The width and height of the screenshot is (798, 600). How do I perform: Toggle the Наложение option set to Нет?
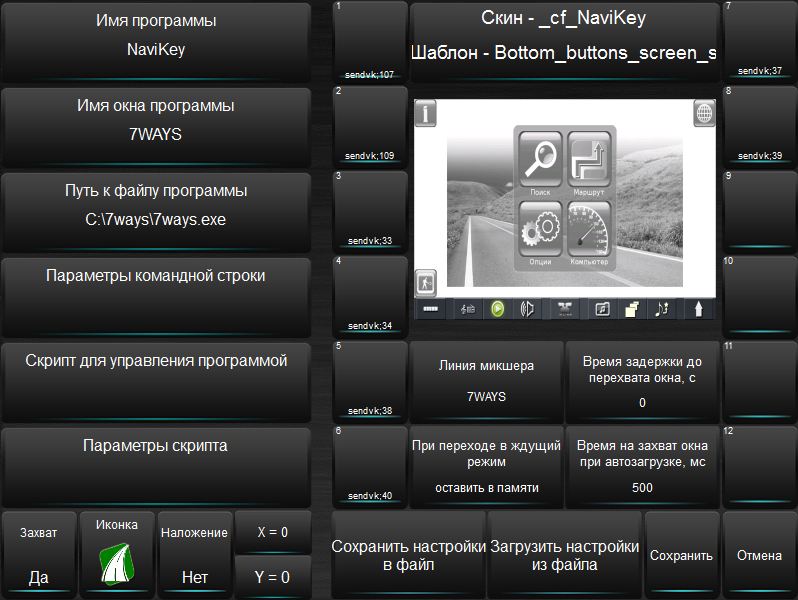195,555
